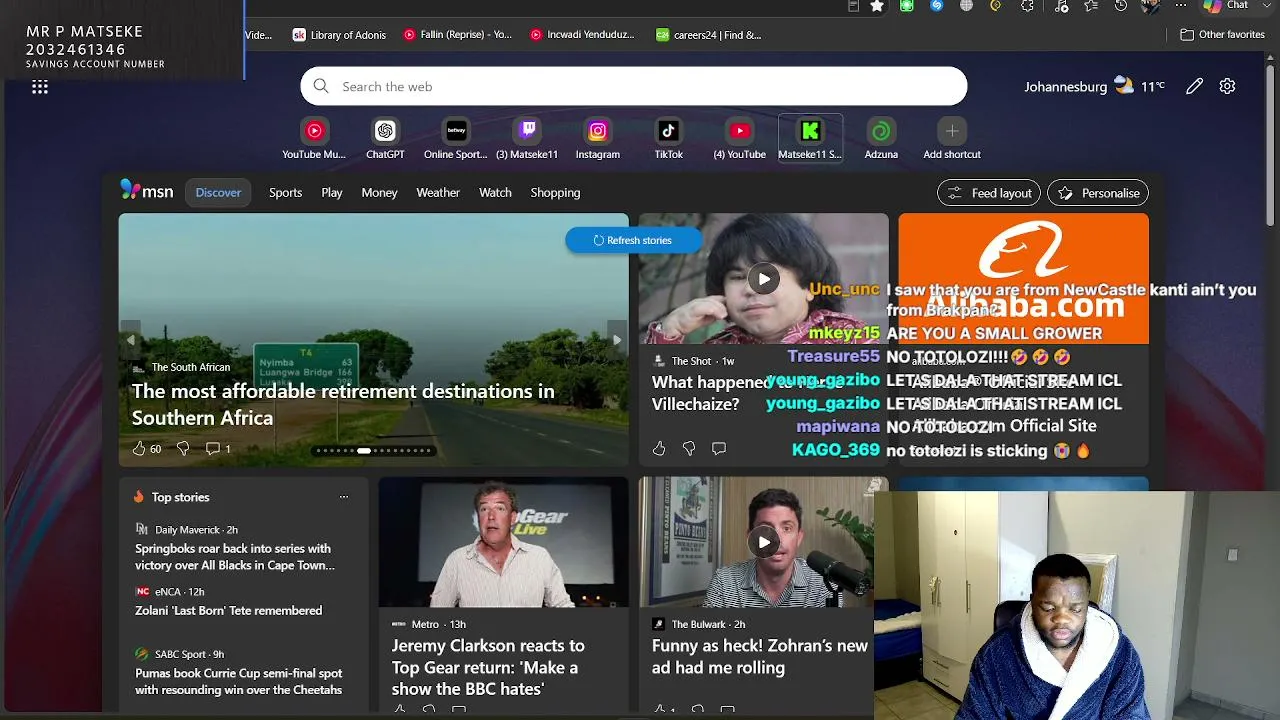
Task: Click the pencil edit page icon
Action: pyautogui.click(x=1194, y=86)
